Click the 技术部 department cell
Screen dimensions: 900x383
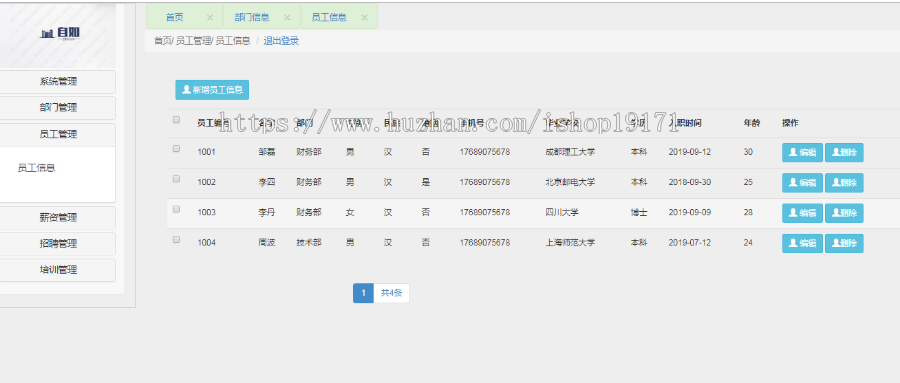coord(309,243)
